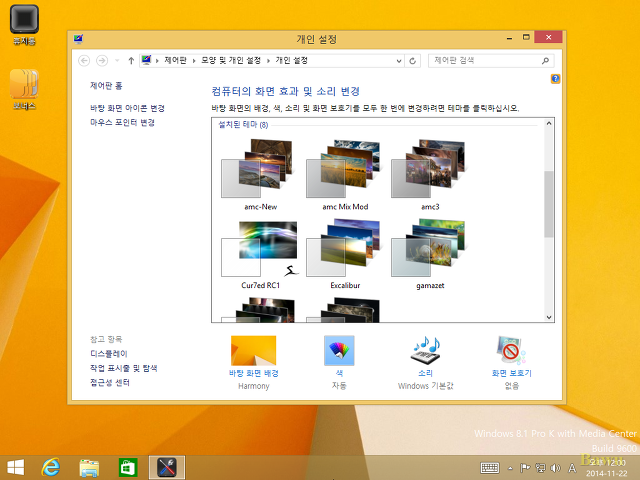640x480 pixels.
Task: Open 화면 보호기 screen saver settings
Action: pos(511,362)
